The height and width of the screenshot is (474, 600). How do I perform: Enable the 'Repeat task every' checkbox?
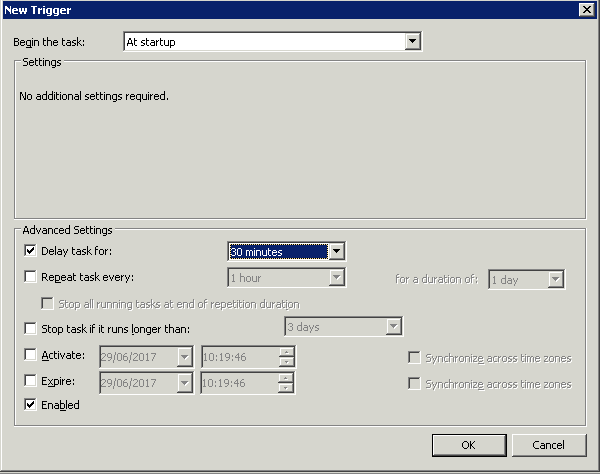click(30, 277)
